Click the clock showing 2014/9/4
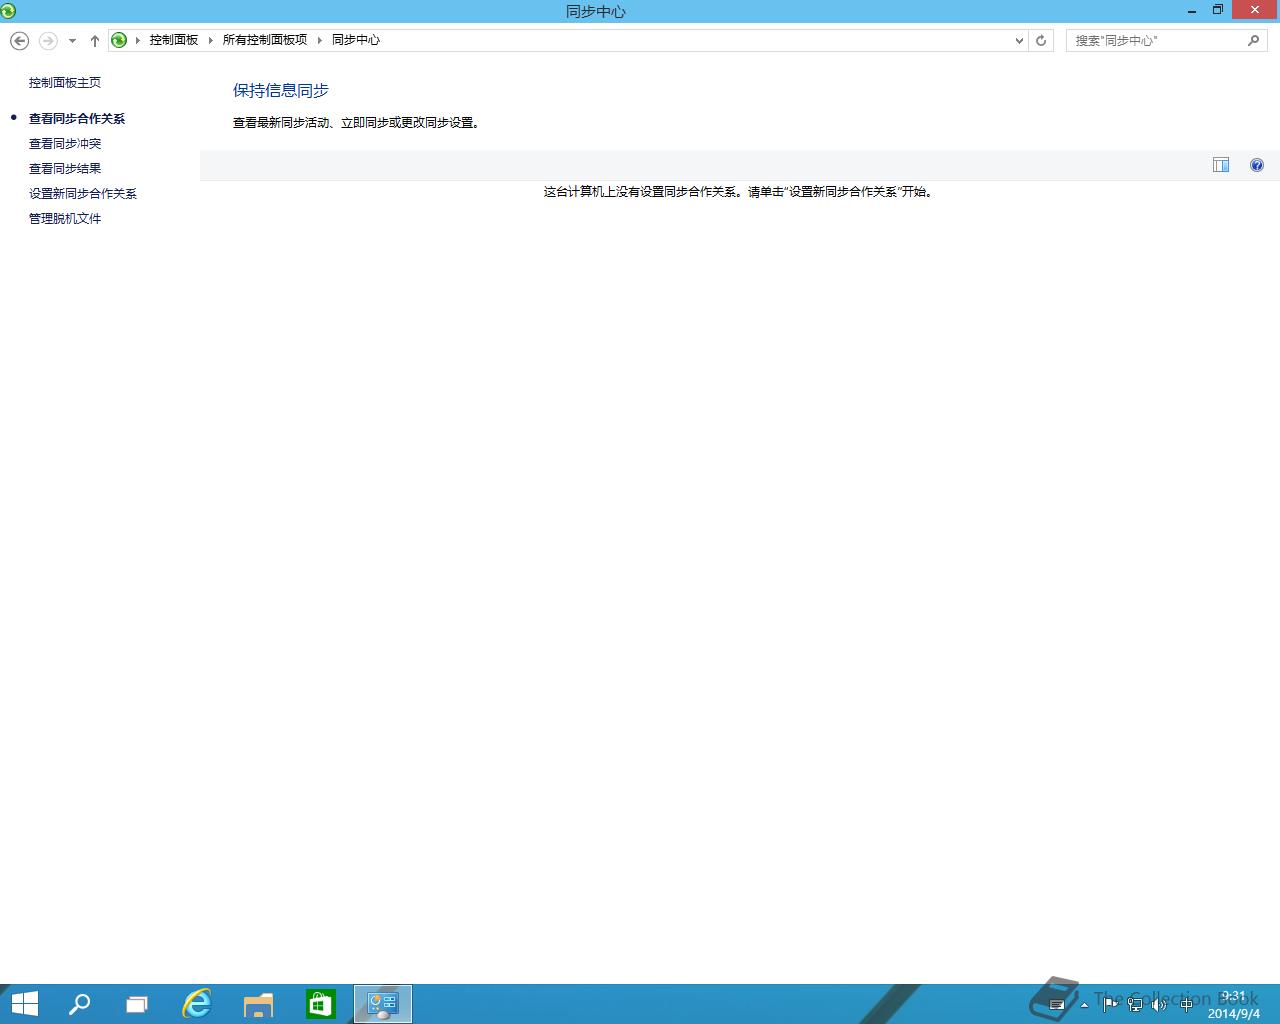This screenshot has width=1280, height=1024. 1233,1005
